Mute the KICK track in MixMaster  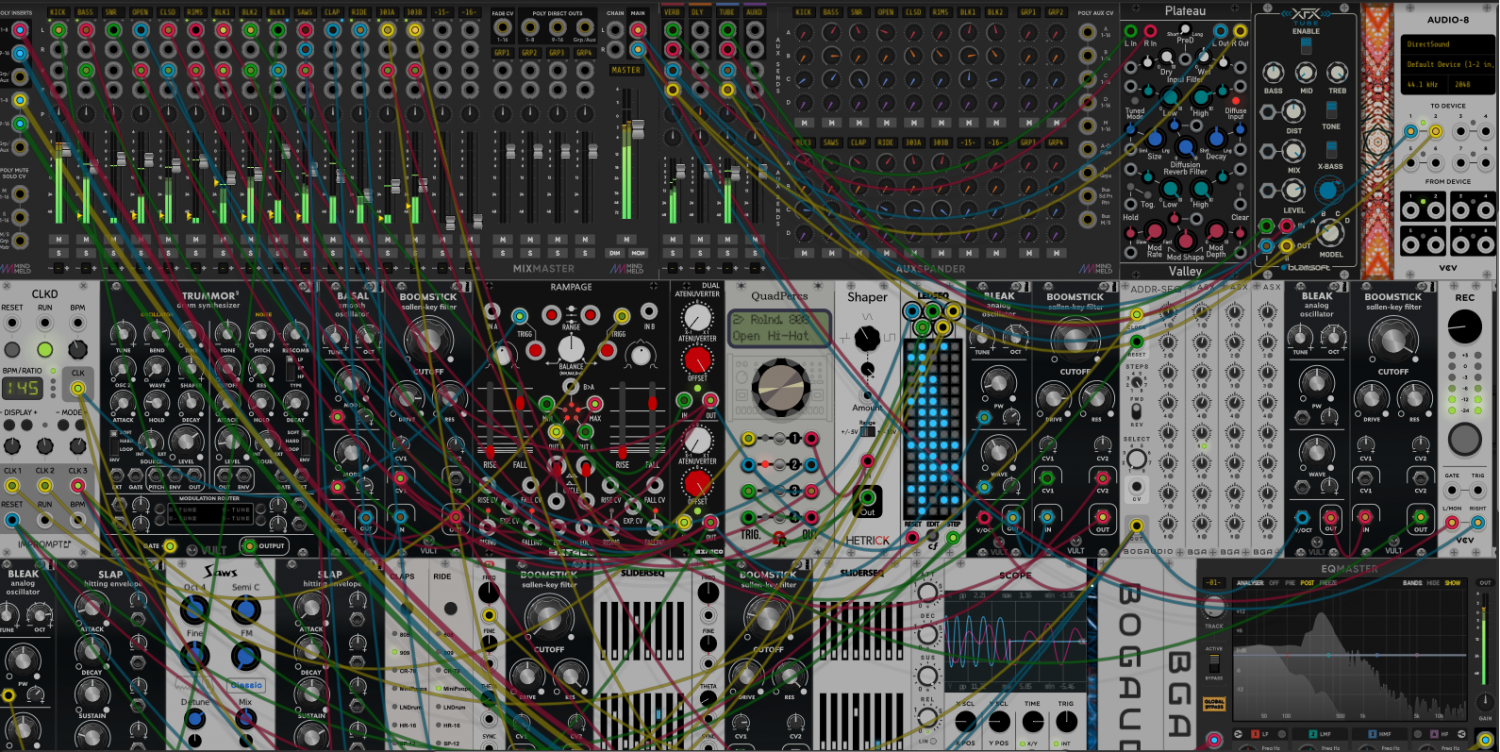58,240
